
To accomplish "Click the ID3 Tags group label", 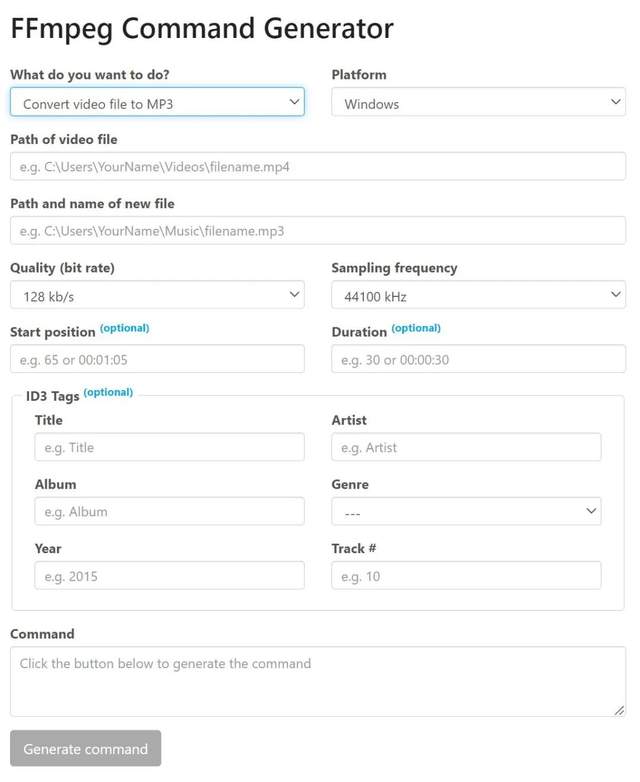I will click(x=53, y=396).
